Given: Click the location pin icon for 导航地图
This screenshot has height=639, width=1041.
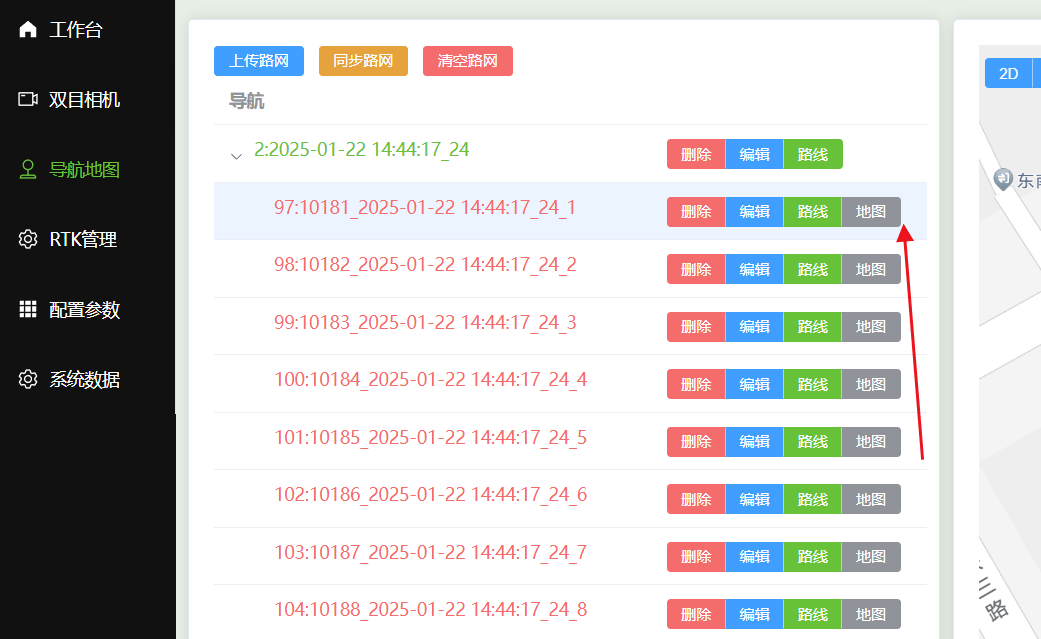Looking at the screenshot, I should click(x=28, y=169).
